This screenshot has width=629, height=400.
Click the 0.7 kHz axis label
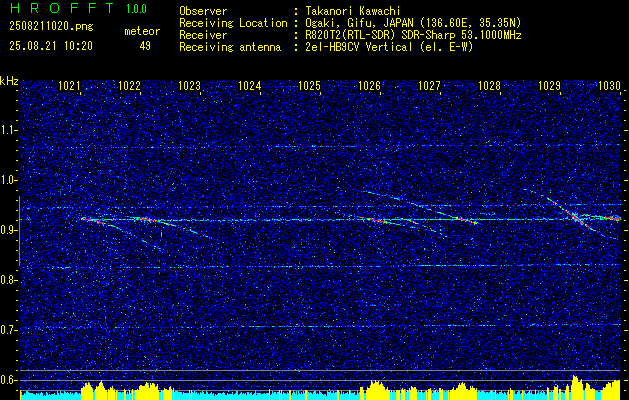tap(8, 330)
